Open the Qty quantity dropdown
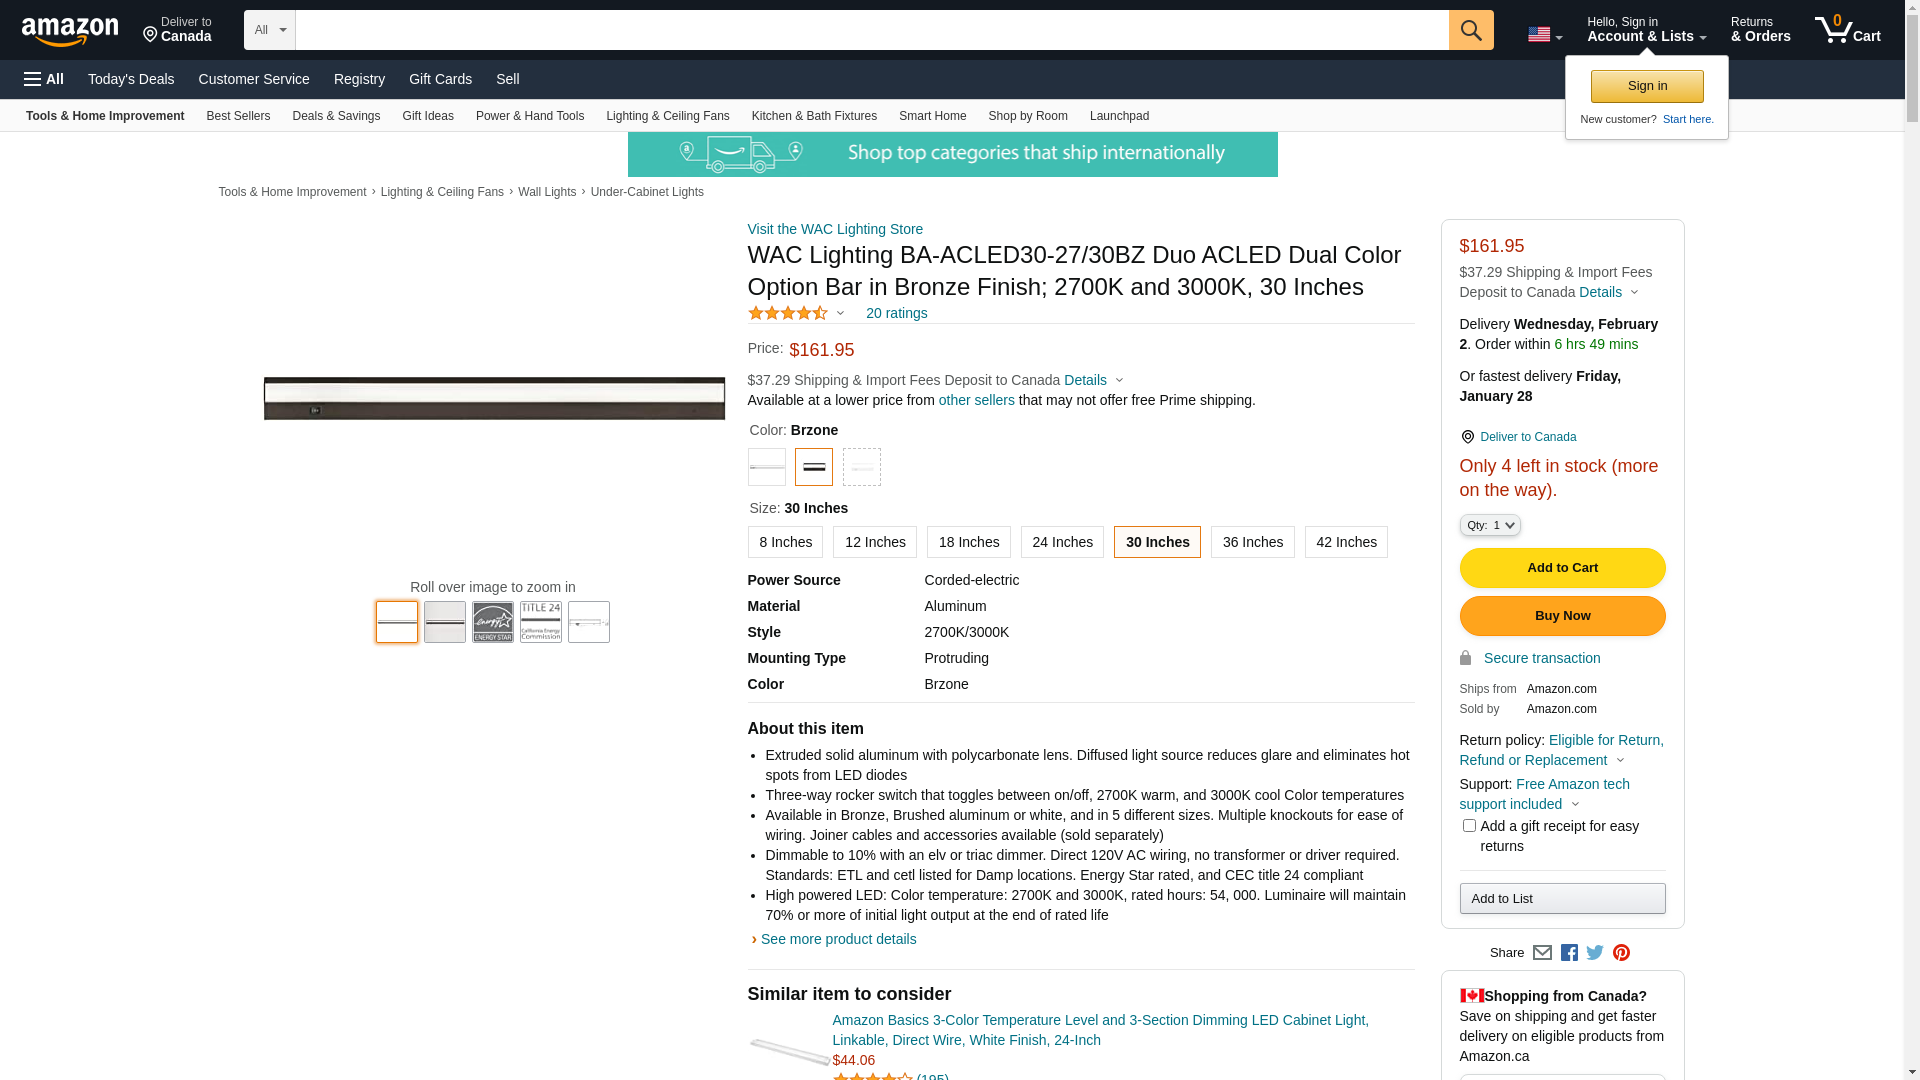The width and height of the screenshot is (1920, 1080). (1489, 525)
